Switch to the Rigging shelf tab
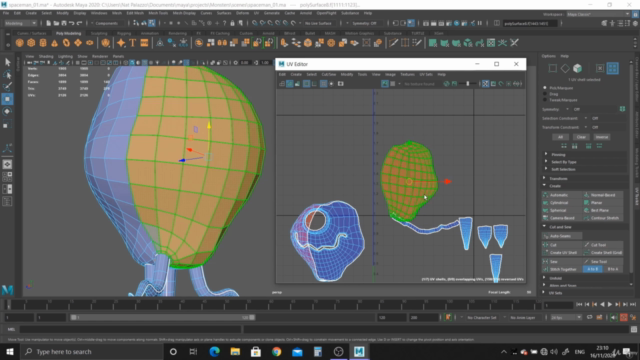This screenshot has height=360, width=640. click(124, 33)
